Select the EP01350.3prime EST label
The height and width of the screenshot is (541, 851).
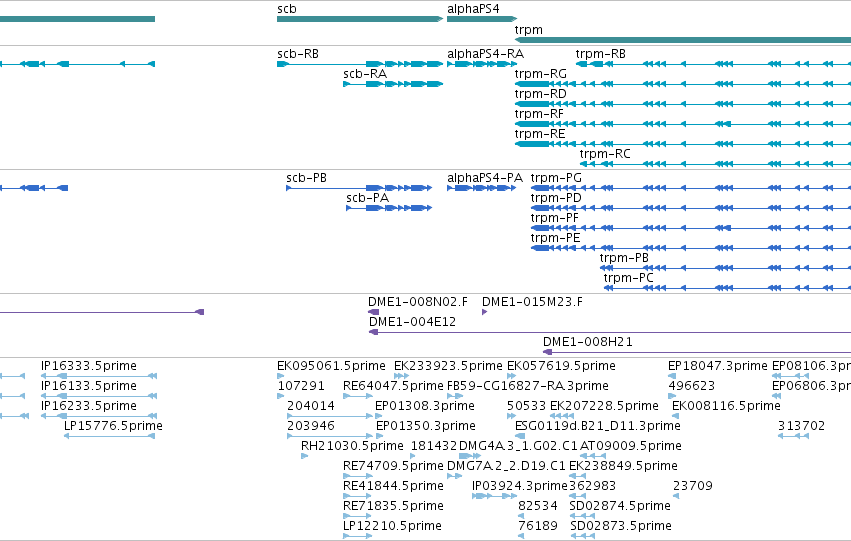click(x=426, y=427)
